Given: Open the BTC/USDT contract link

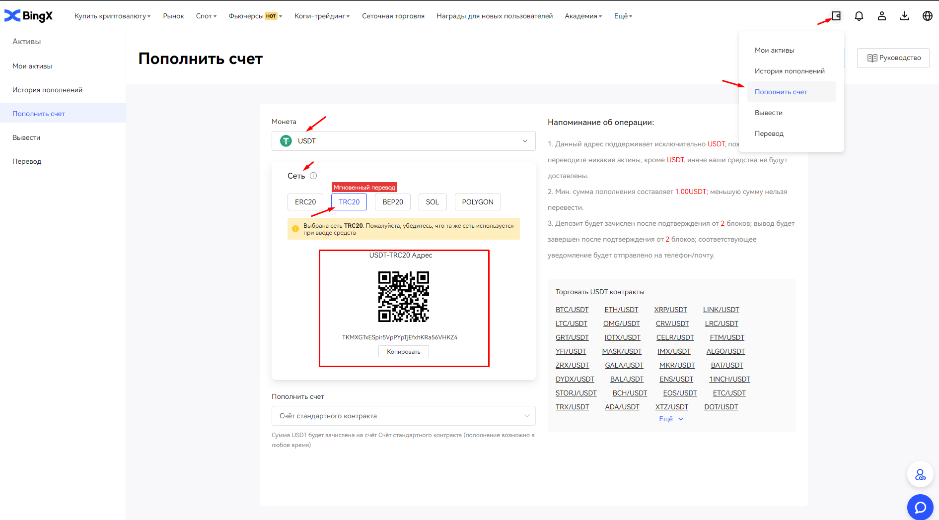Looking at the screenshot, I should pyautogui.click(x=572, y=310).
